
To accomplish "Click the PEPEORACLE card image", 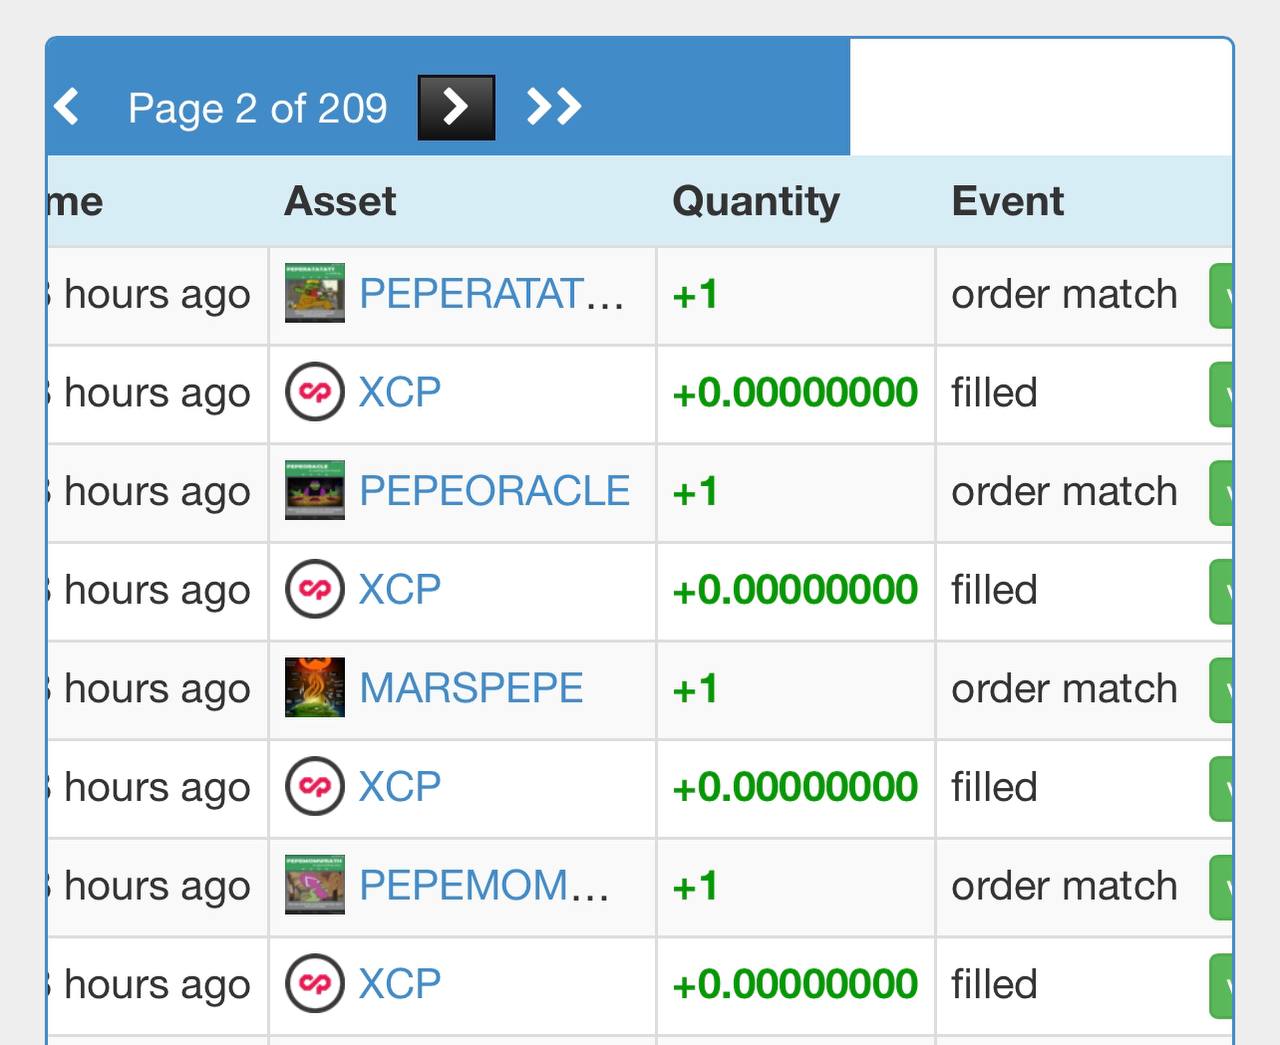I will coord(315,490).
